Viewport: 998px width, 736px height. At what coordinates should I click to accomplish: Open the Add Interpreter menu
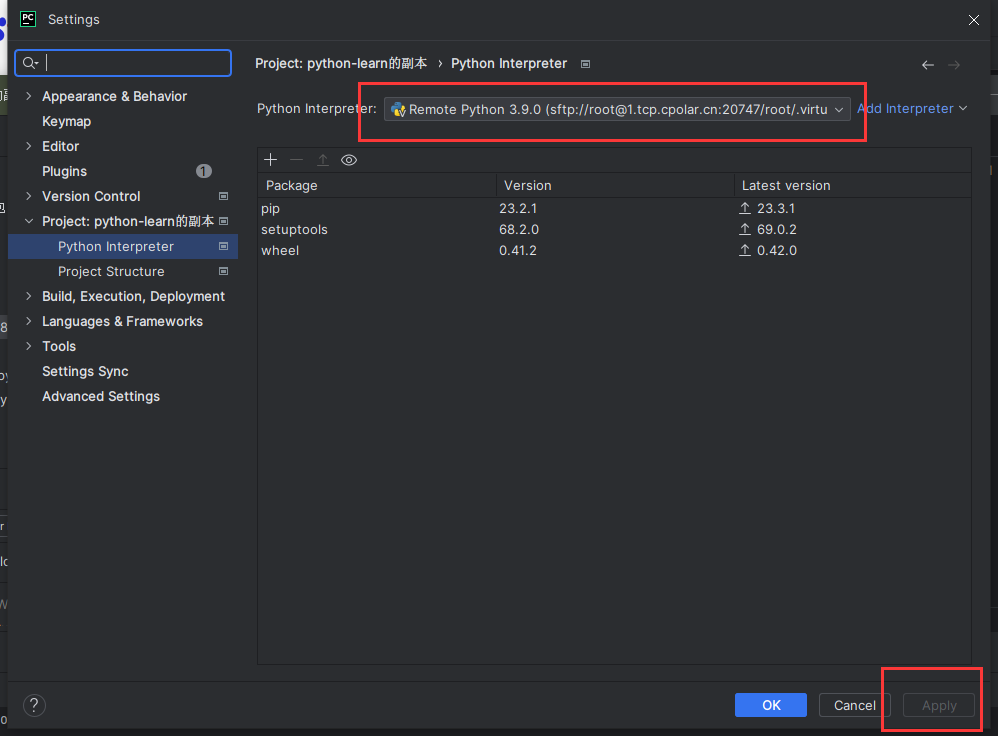[x=912, y=108]
